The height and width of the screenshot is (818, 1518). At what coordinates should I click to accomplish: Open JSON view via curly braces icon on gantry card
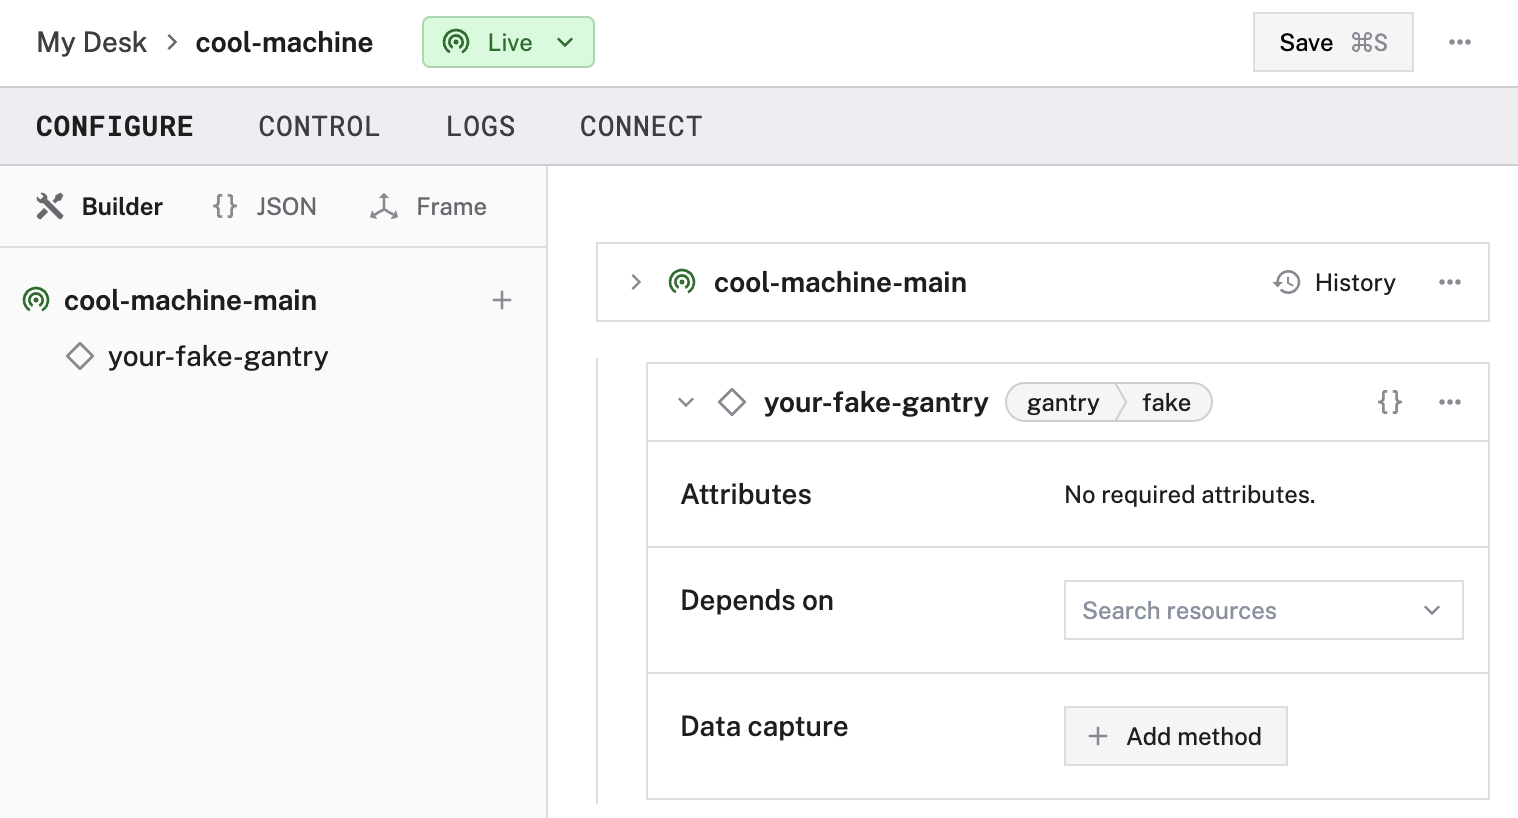pos(1389,402)
